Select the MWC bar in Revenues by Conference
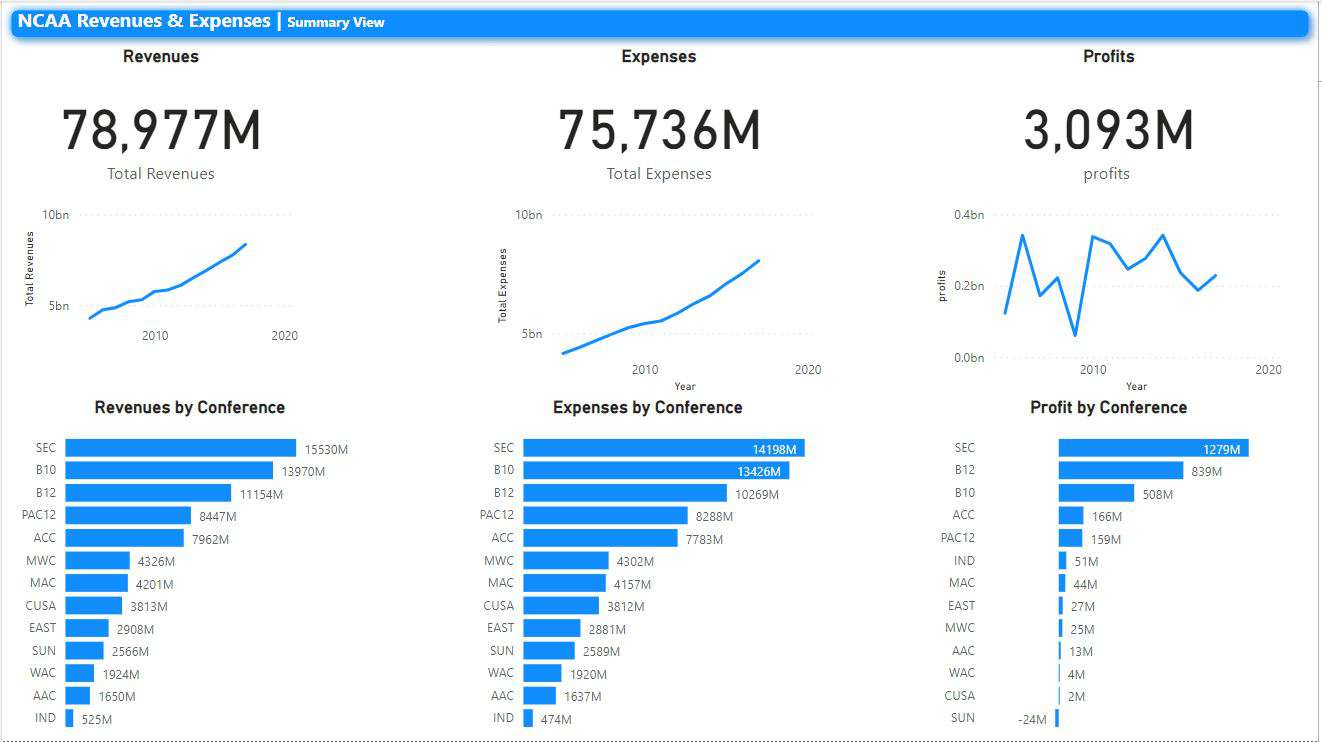Screen dimensions: 1322x742 [95, 561]
